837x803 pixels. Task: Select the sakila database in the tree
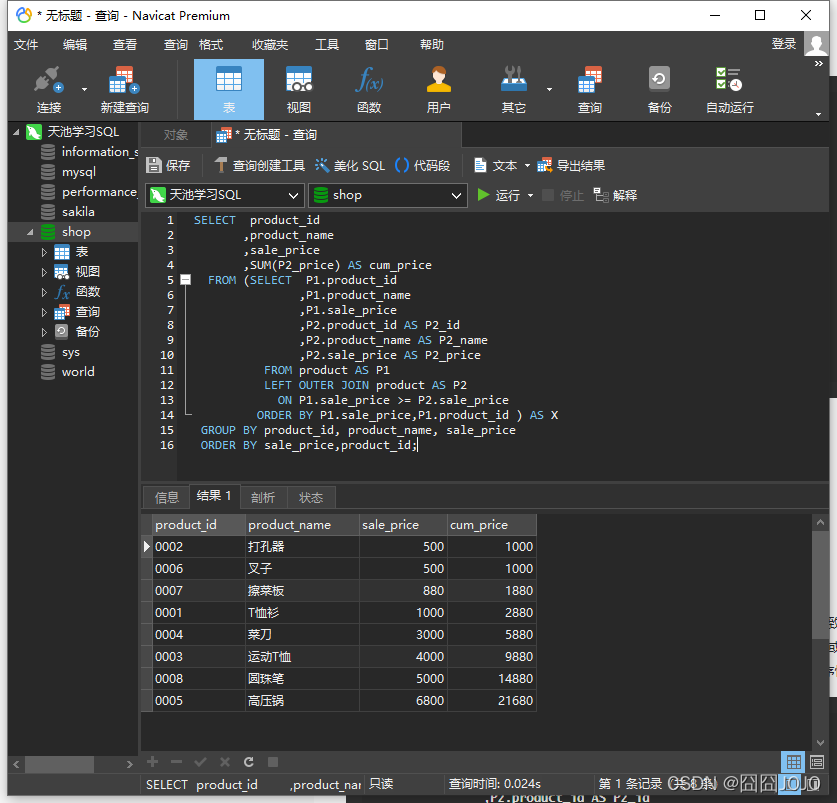[x=78, y=212]
